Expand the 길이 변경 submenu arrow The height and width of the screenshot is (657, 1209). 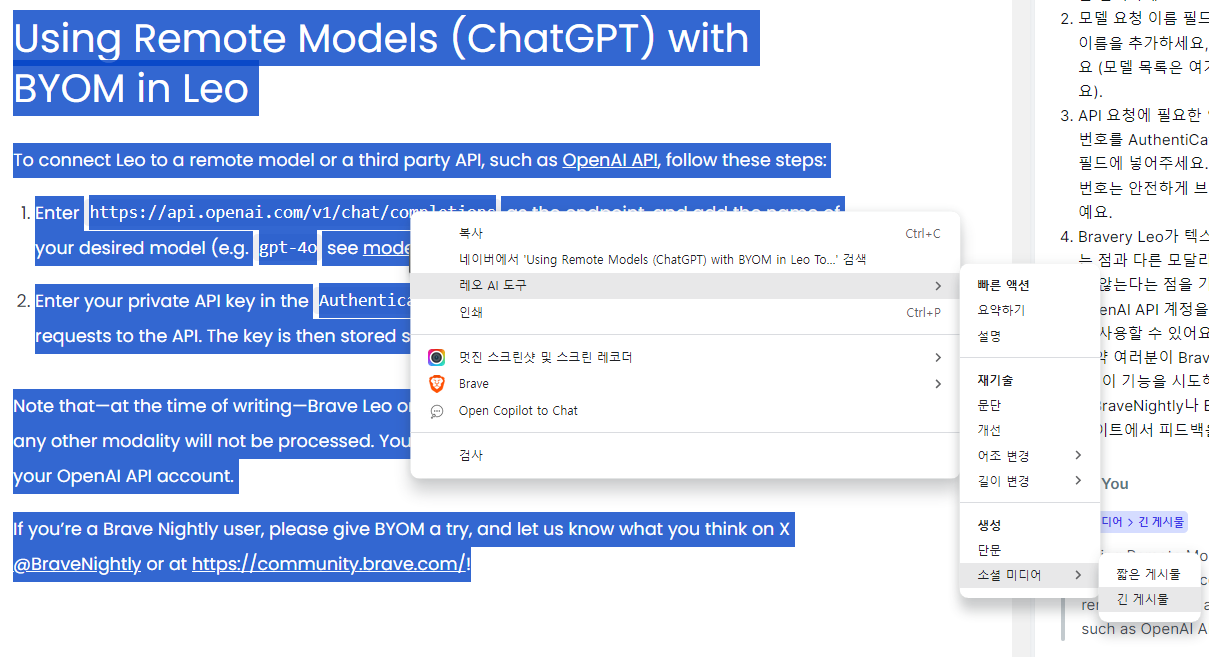[1078, 481]
